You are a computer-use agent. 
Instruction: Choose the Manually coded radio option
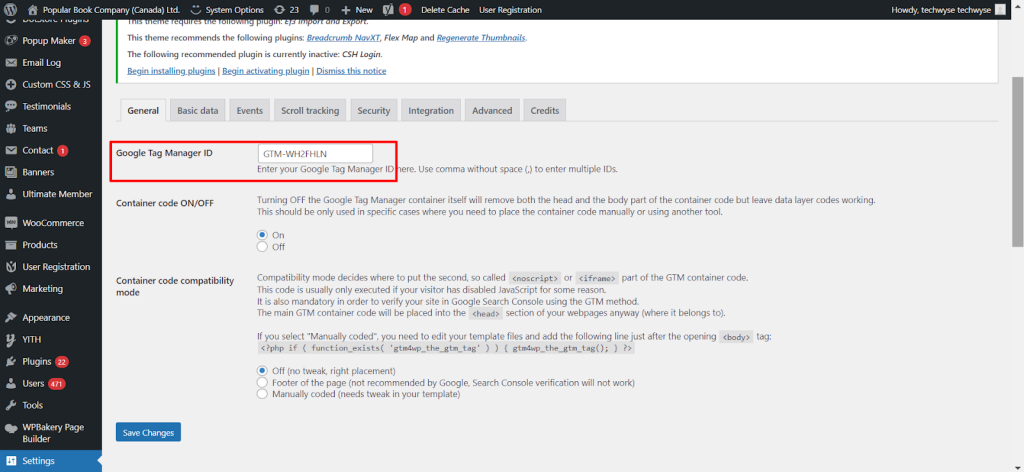tap(263, 394)
